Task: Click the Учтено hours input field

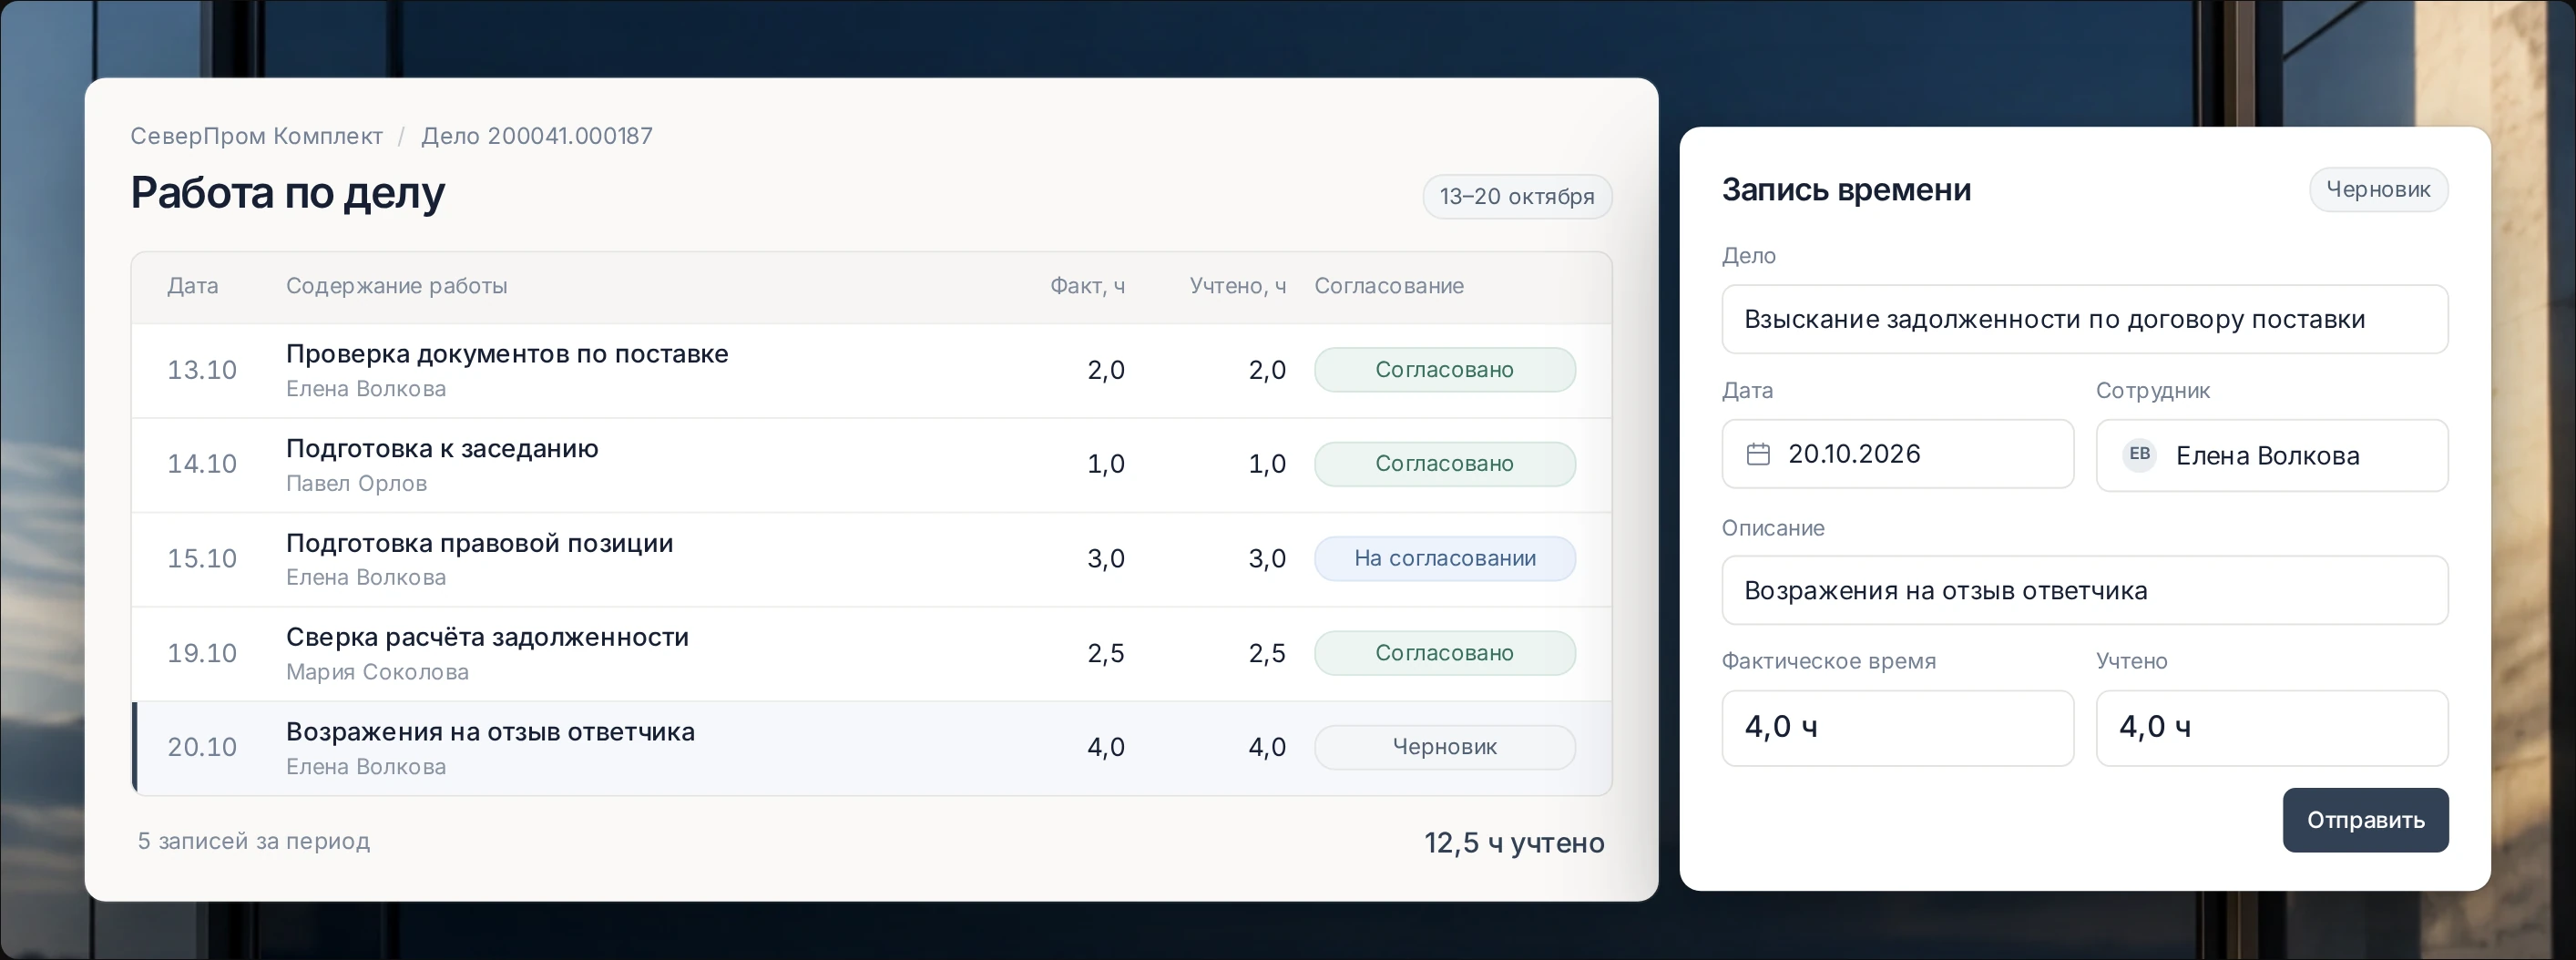Action: click(2272, 728)
